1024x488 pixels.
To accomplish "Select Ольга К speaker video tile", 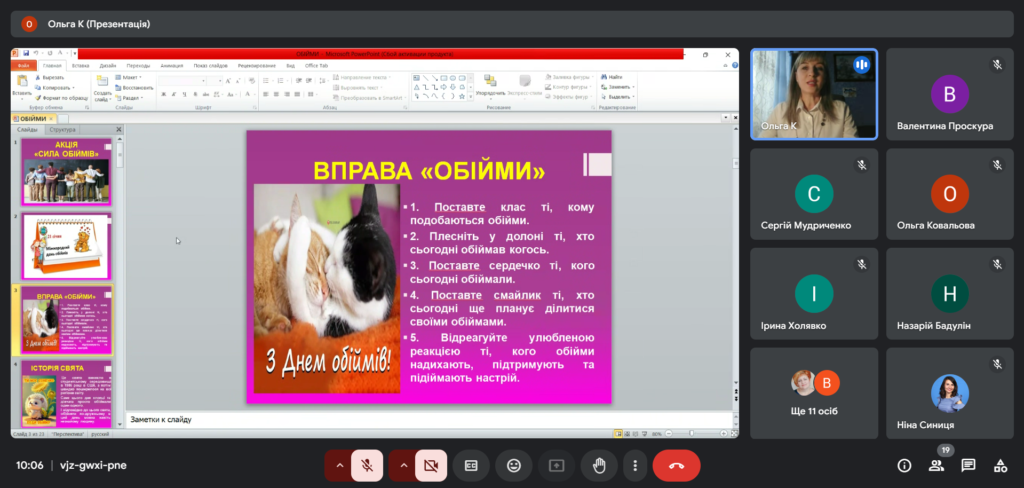I will tap(814, 94).
